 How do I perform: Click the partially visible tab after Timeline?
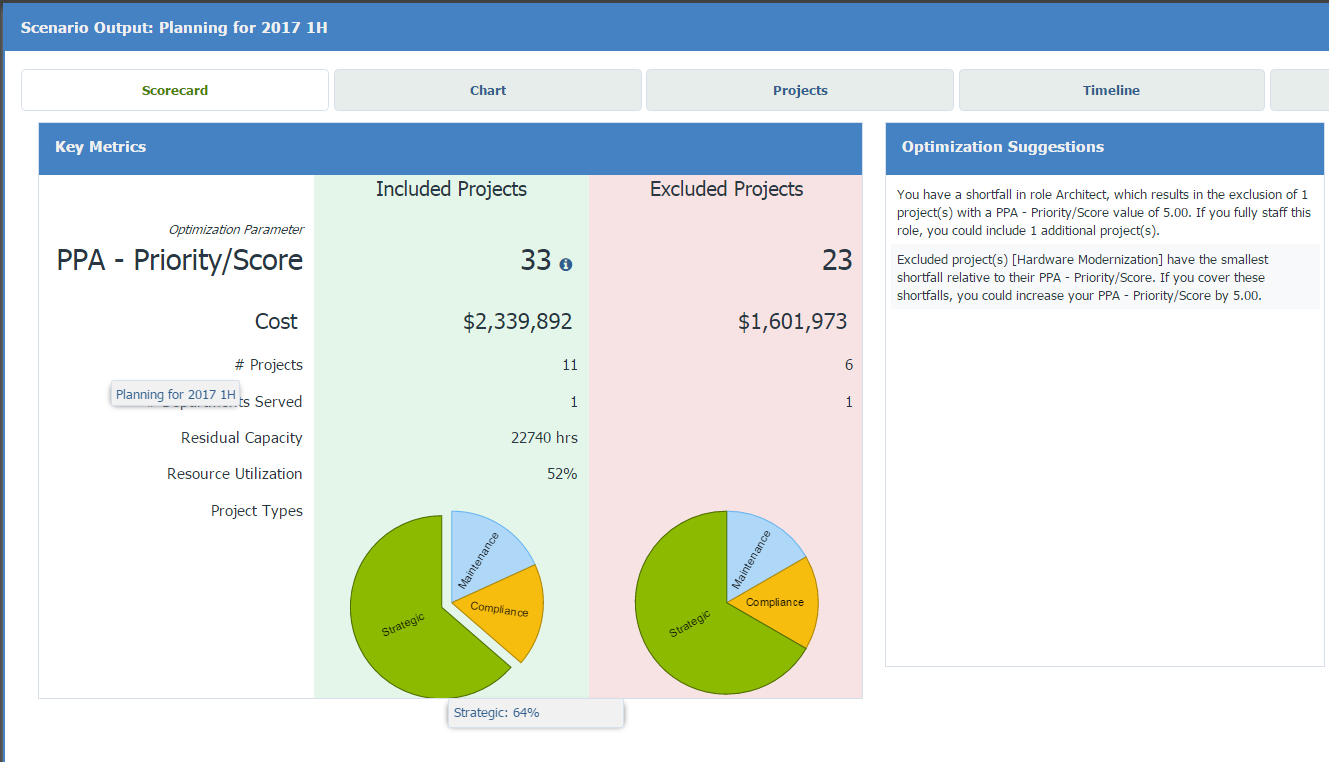point(1298,90)
